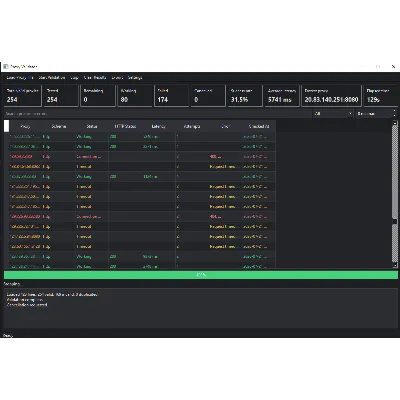Screen dimensions: 400x400
Task: Click Start Validation in the toolbar
Action: [x=52, y=78]
